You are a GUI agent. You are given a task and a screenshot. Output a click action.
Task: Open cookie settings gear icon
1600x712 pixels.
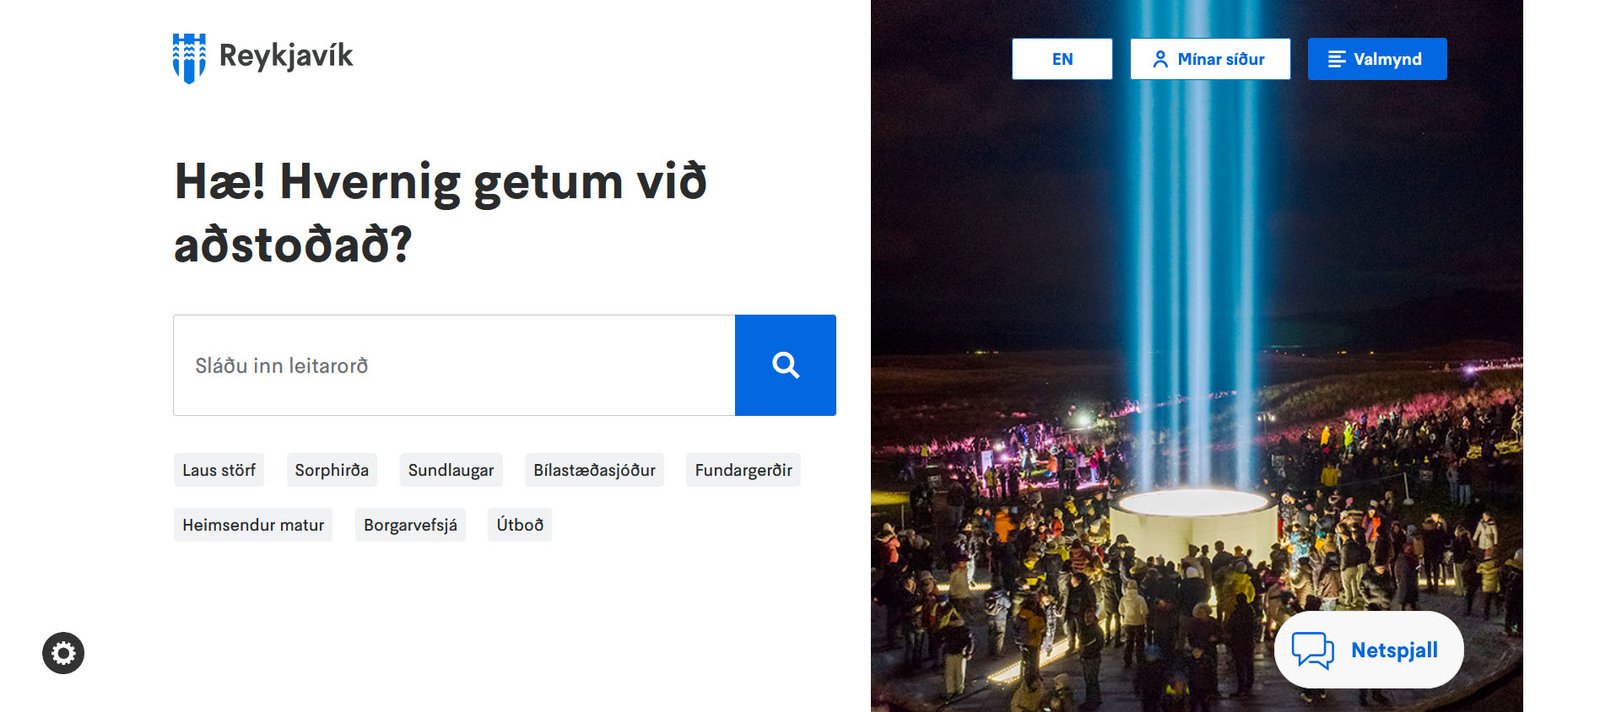63,653
